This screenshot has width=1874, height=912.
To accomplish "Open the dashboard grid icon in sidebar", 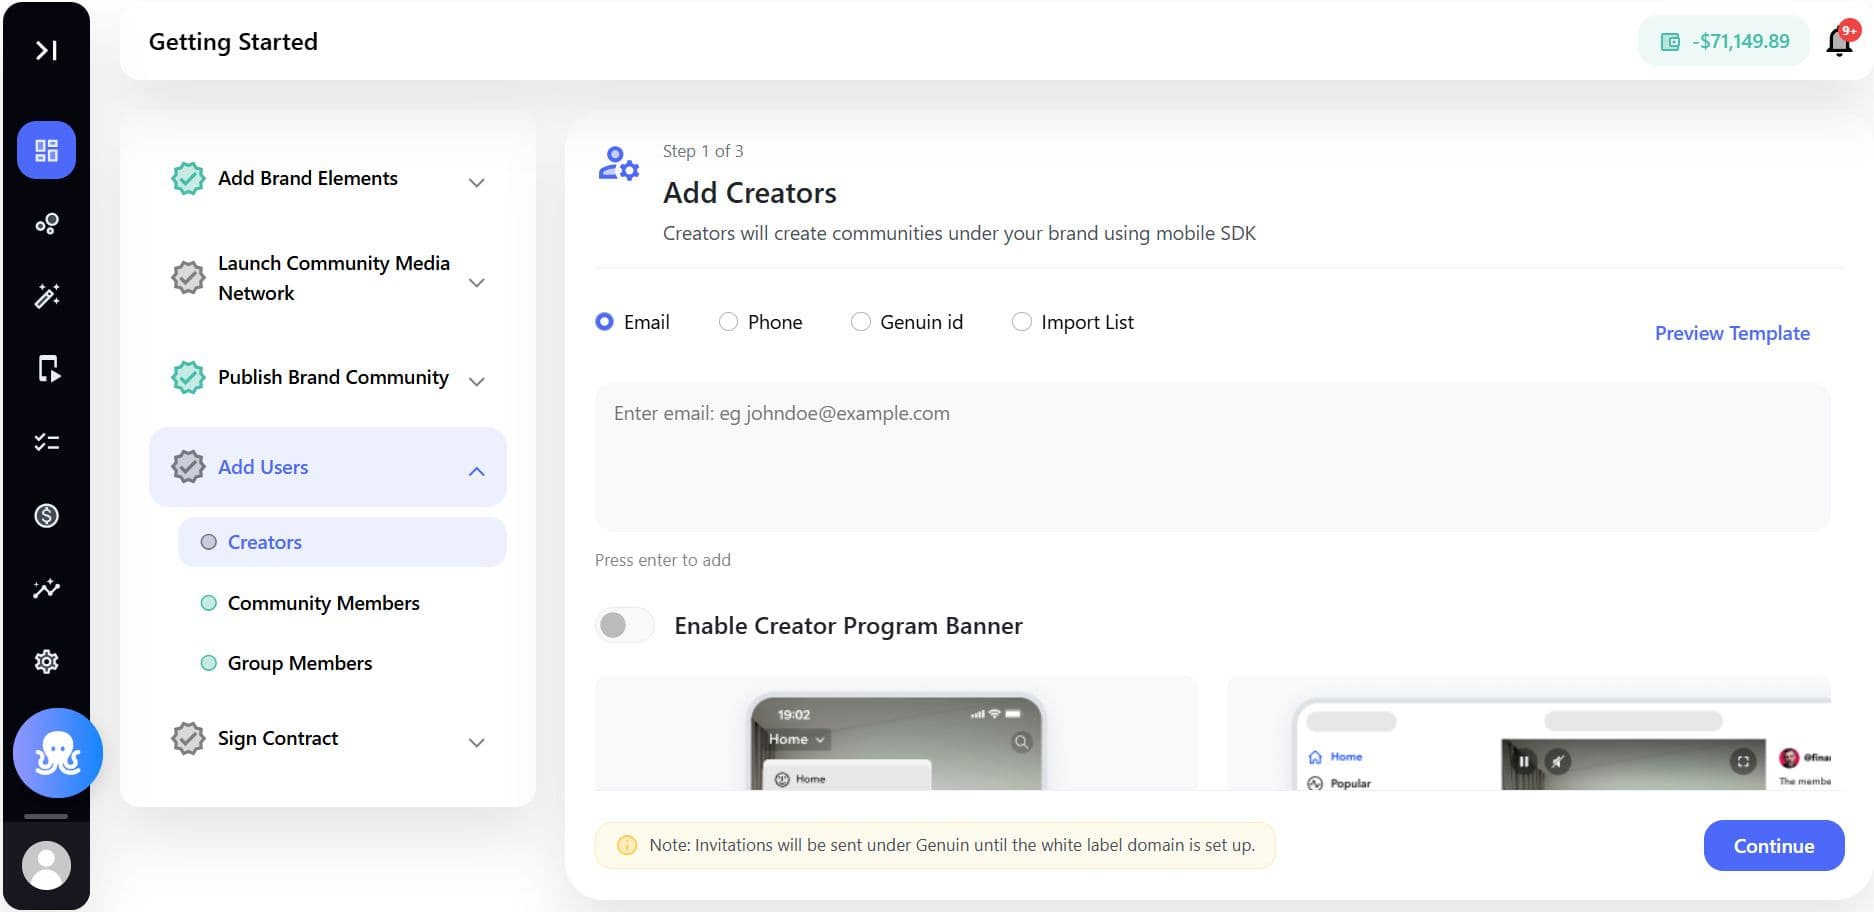I will 46,150.
